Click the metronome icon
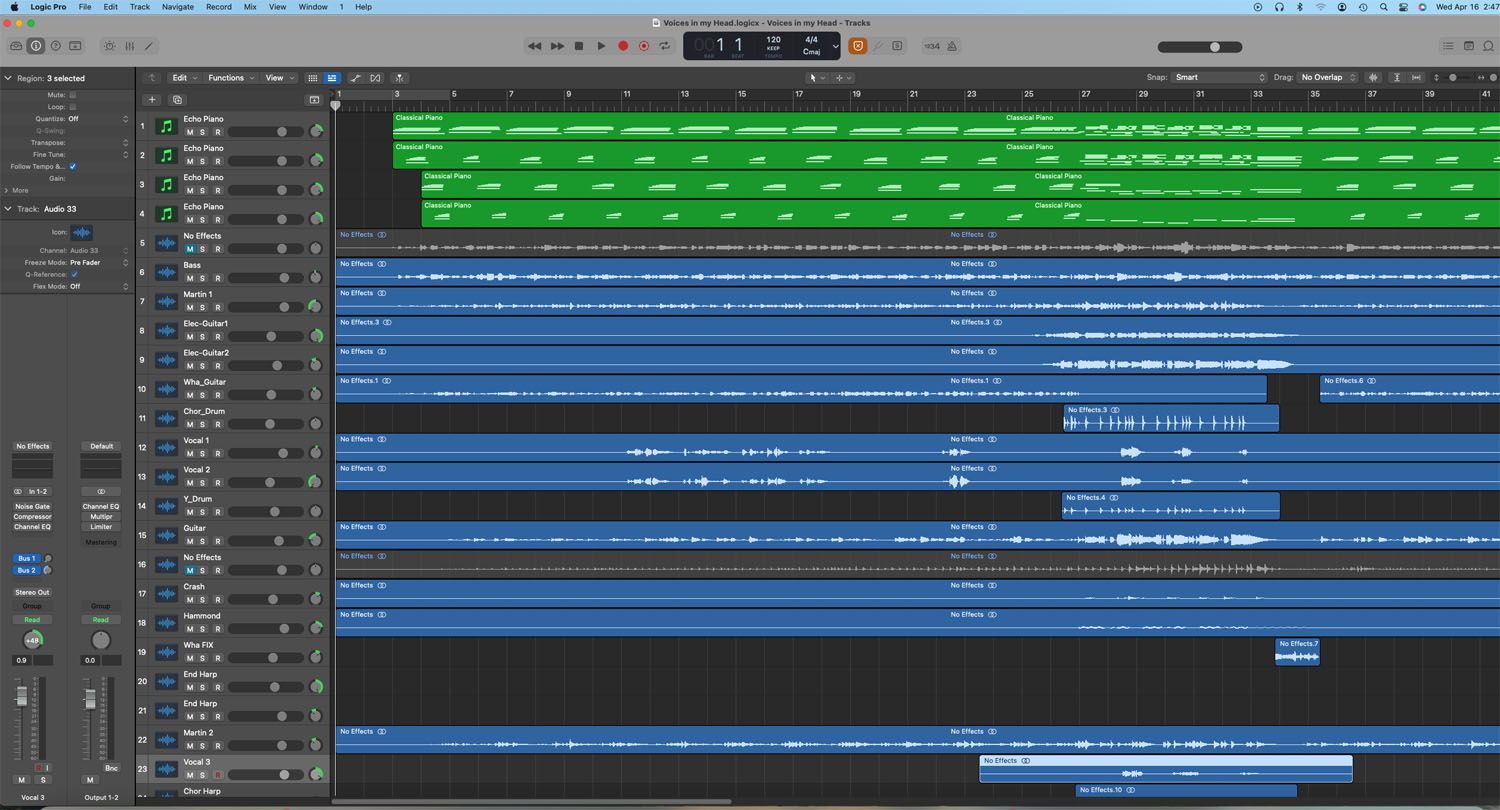The width and height of the screenshot is (1500, 810). pyautogui.click(x=952, y=46)
